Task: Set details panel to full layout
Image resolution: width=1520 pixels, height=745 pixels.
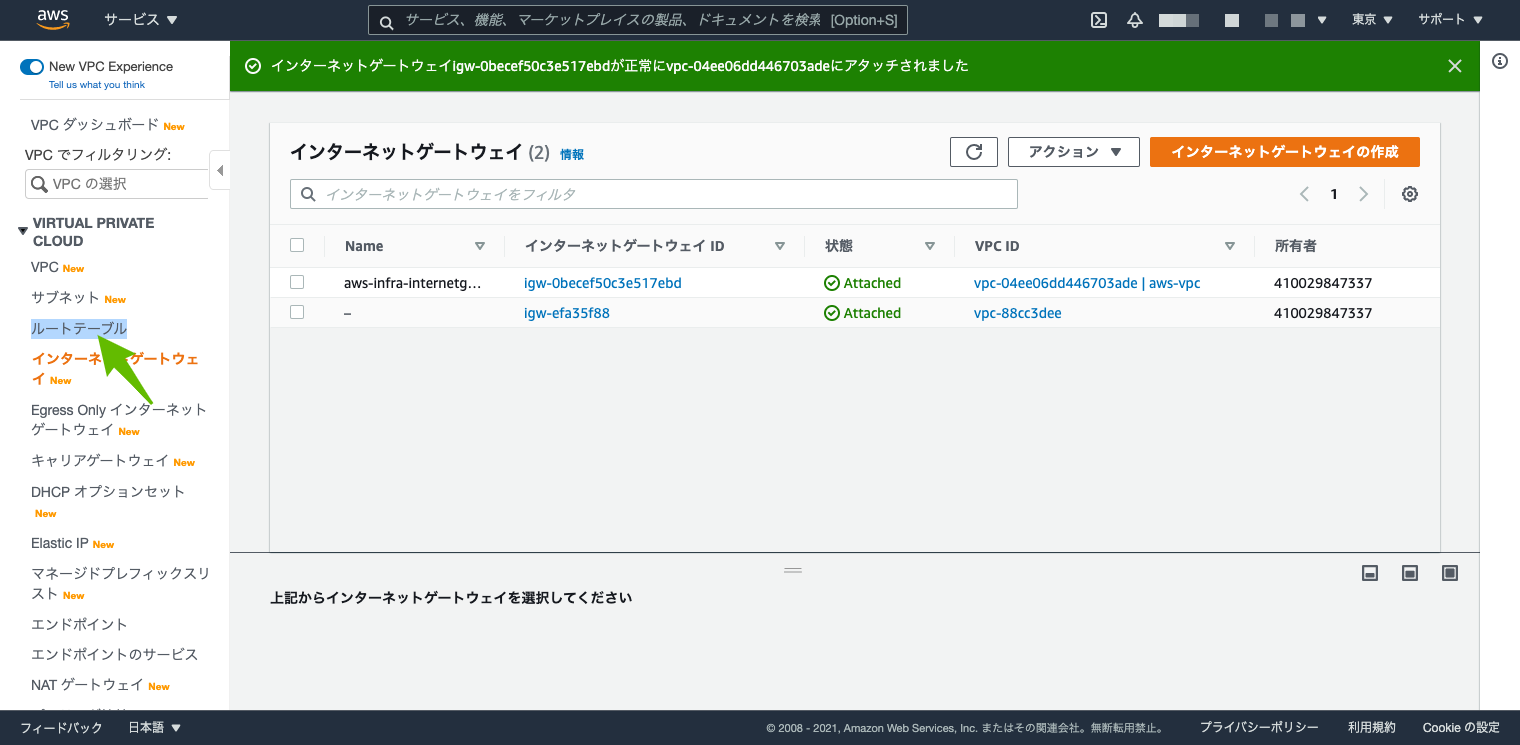Action: pyautogui.click(x=1450, y=573)
